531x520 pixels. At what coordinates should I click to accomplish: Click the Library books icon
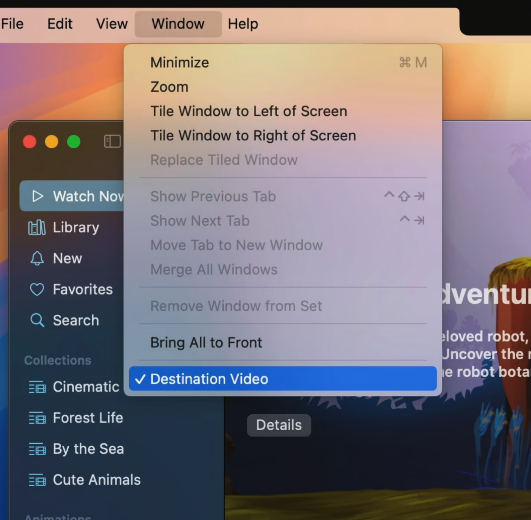[x=37, y=228]
